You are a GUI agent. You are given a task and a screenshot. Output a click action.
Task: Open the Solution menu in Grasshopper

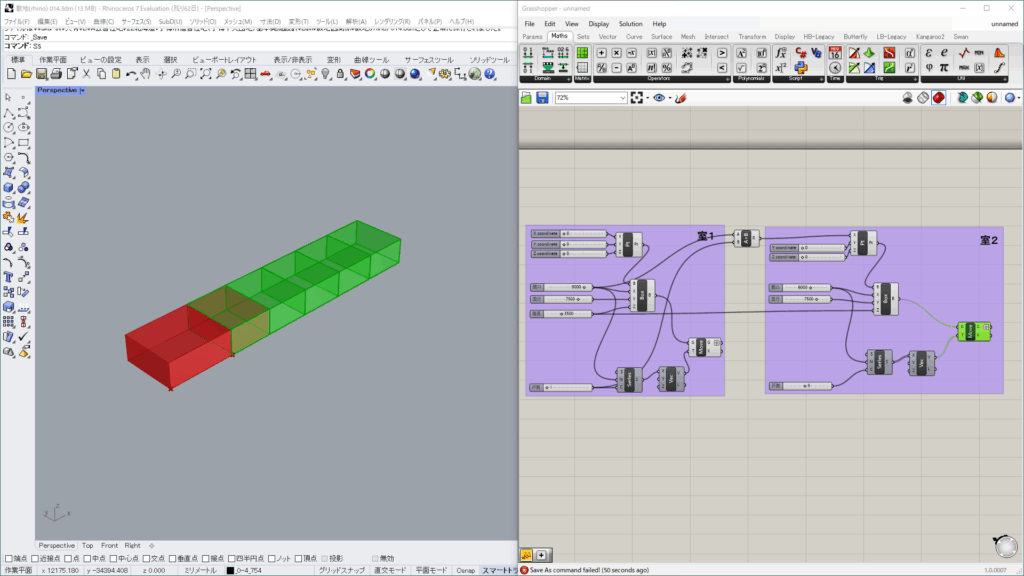coord(630,23)
